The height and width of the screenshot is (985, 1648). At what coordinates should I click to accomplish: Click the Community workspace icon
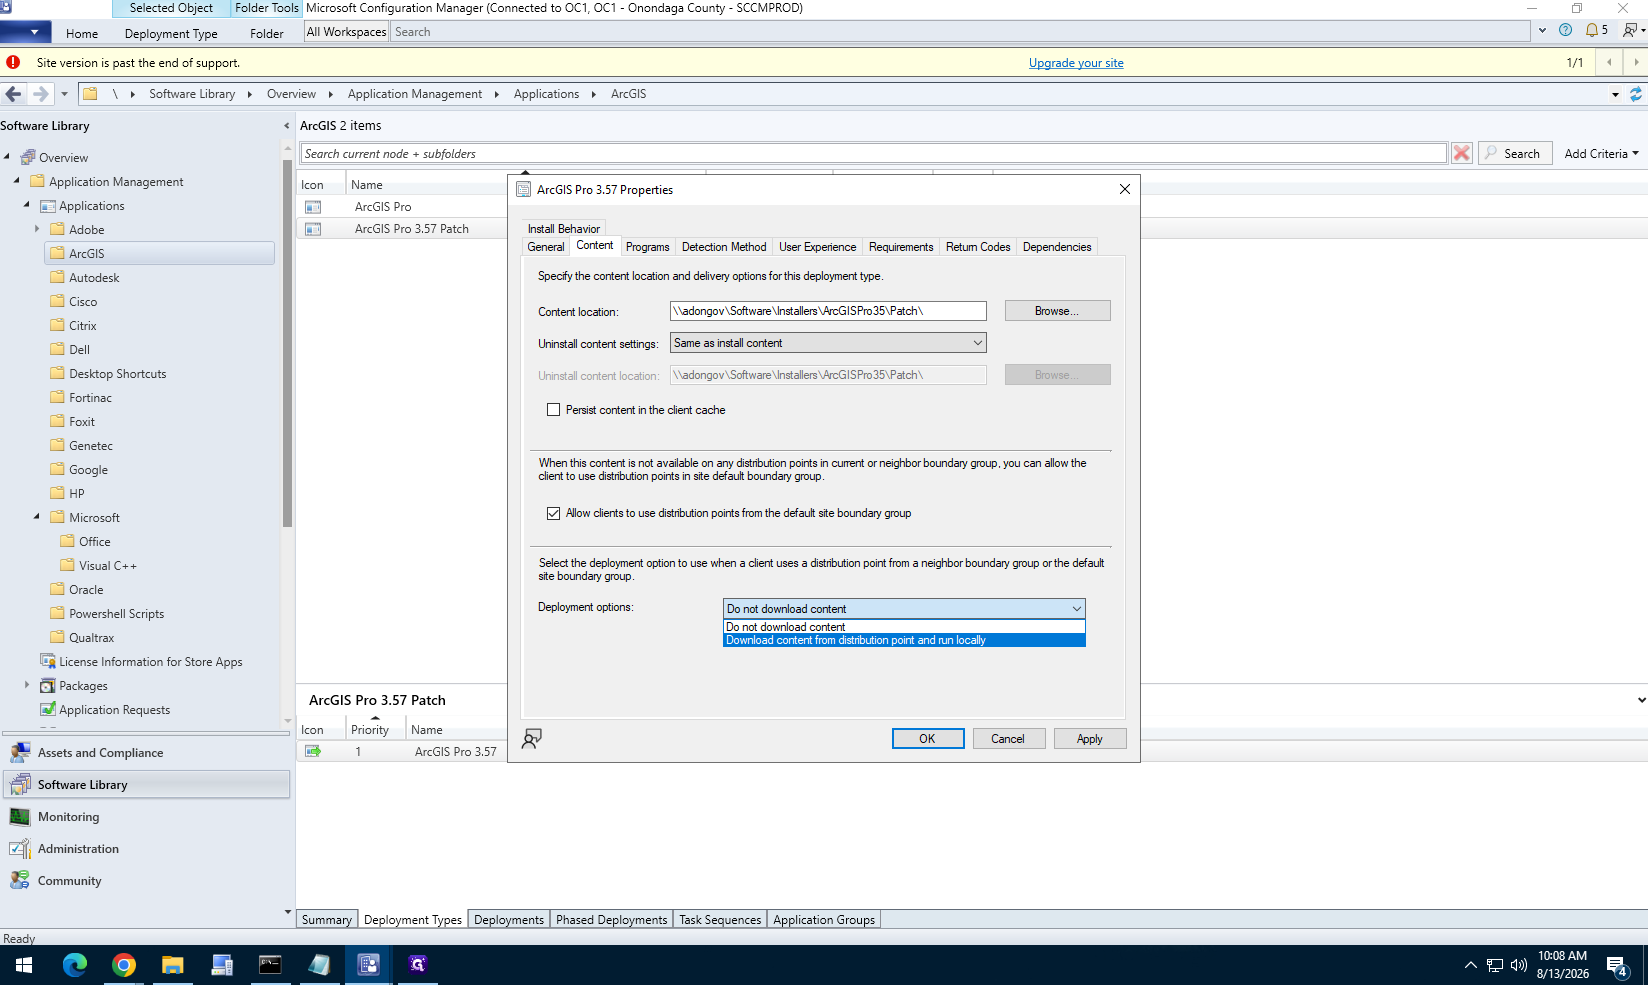pyautogui.click(x=20, y=881)
